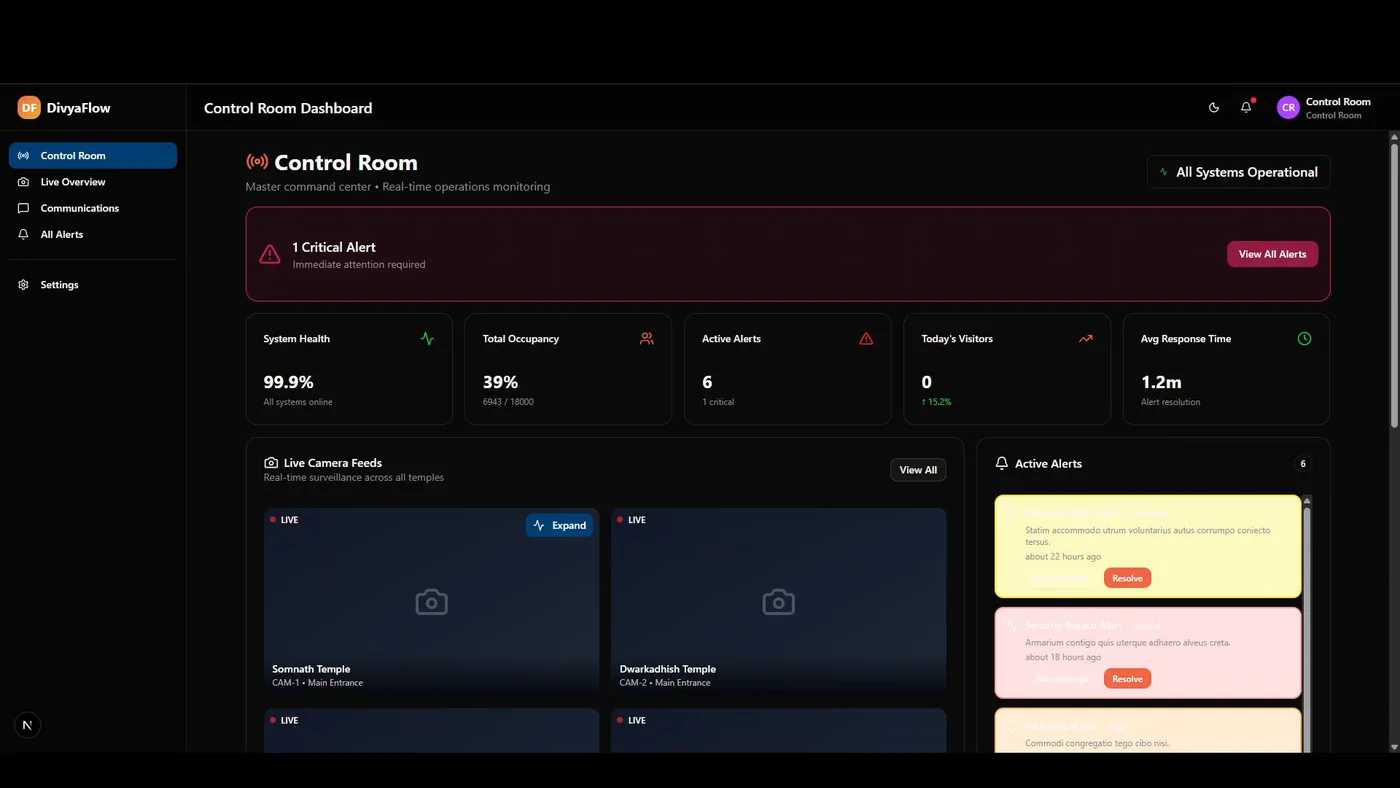Toggle dark mode with the moon icon
Screen dimensions: 1400x788
[x=1214, y=108]
